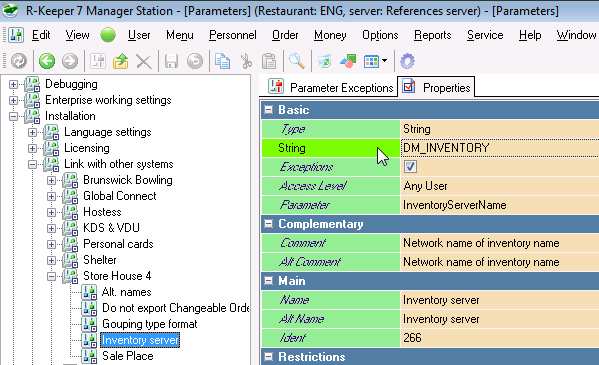Open the Service menu
Viewport: 599px width, 365px height.
(x=485, y=35)
